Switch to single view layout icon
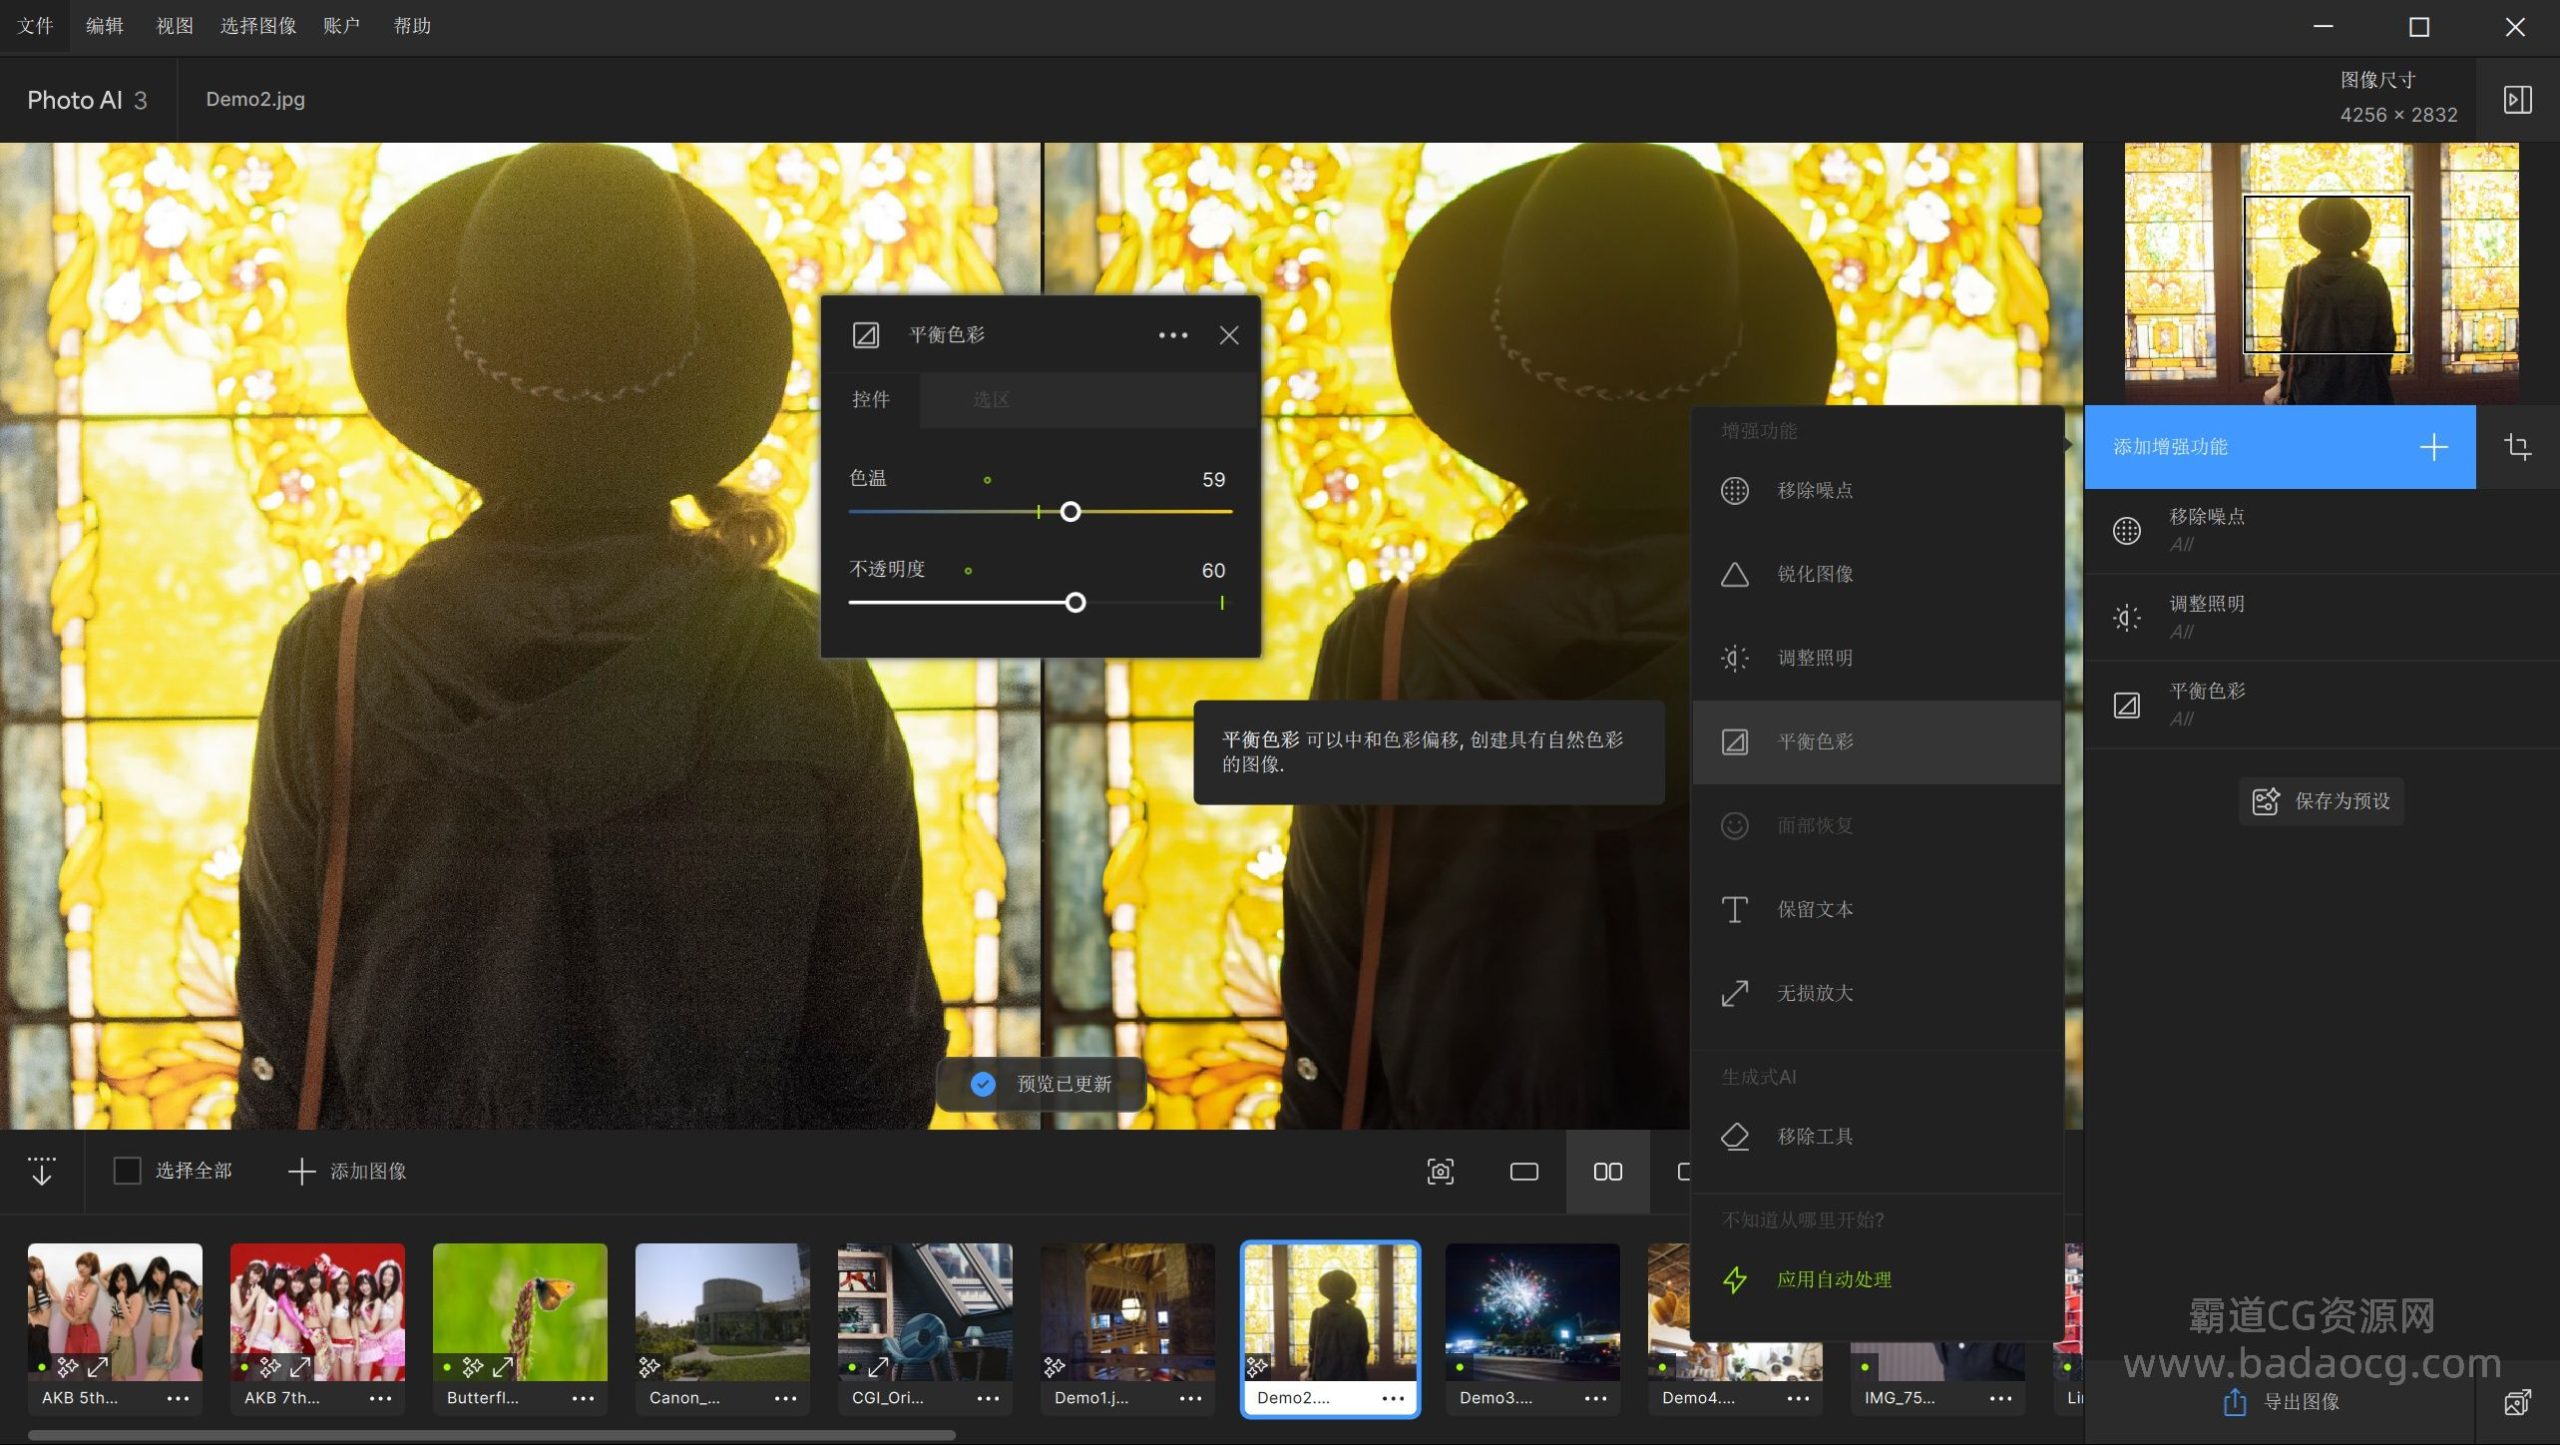 [1524, 1172]
